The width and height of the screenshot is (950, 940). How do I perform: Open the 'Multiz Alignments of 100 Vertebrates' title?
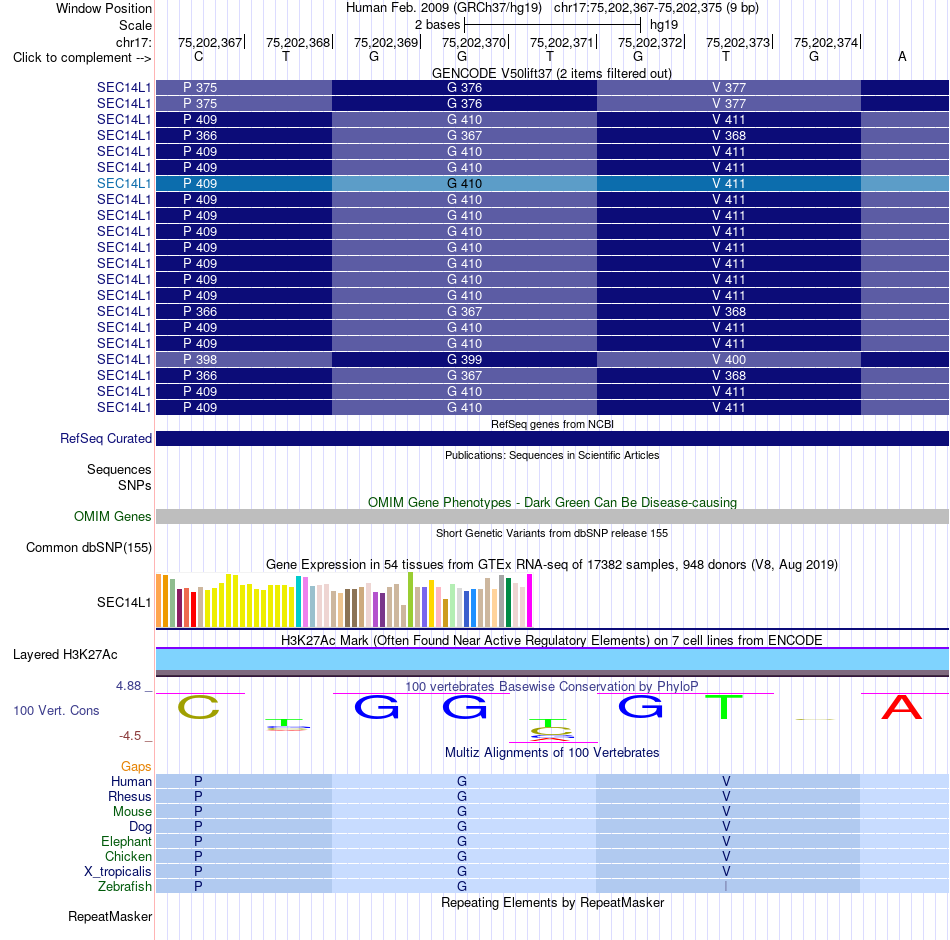coord(552,752)
